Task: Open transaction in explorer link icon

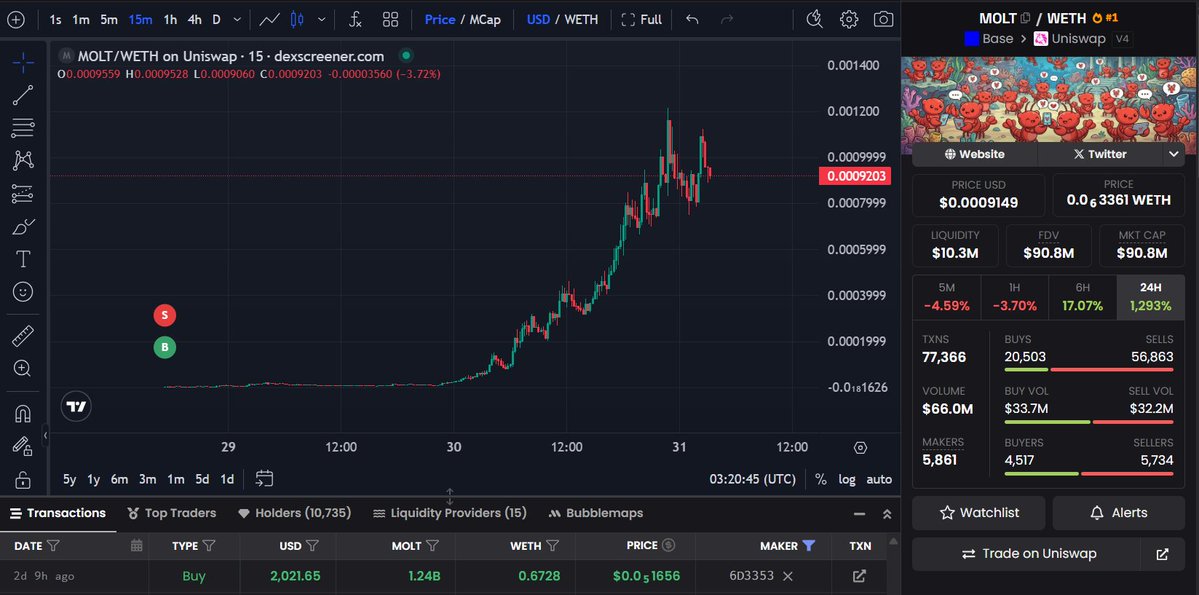Action: pos(859,576)
